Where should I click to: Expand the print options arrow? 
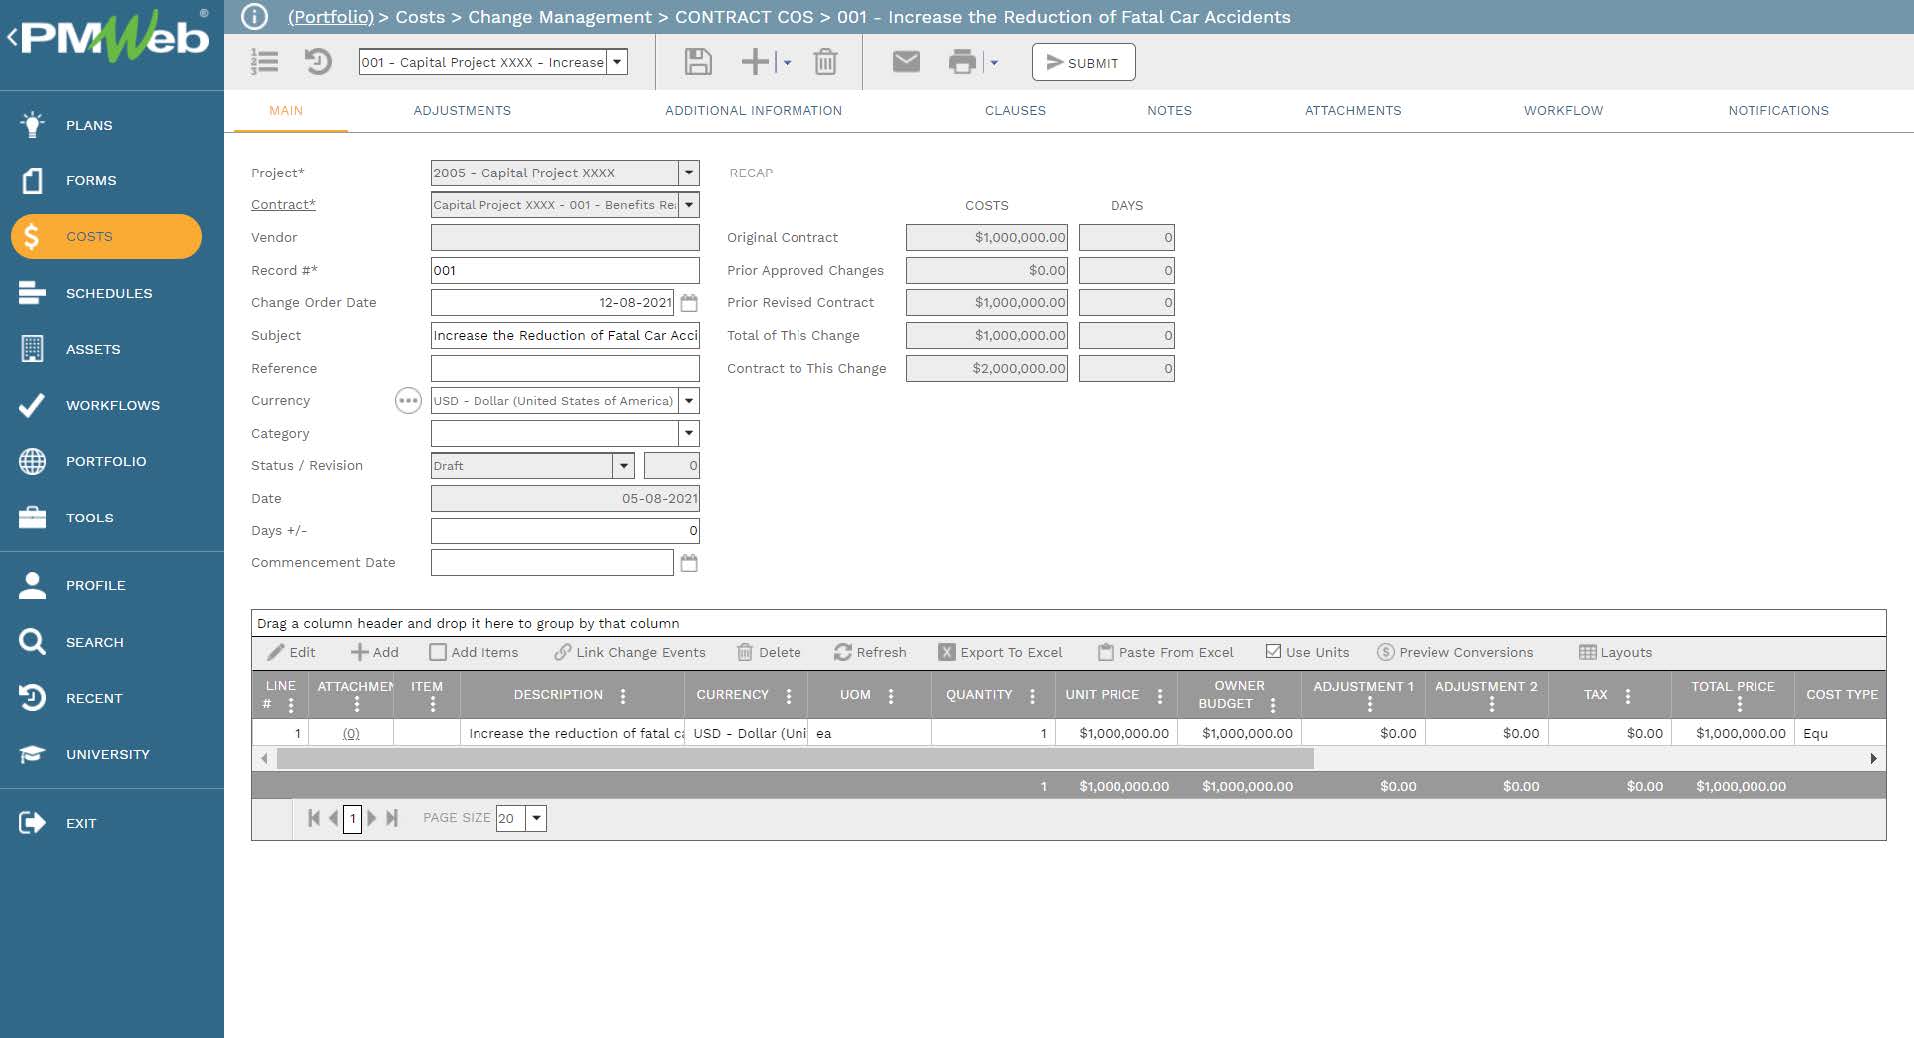pyautogui.click(x=994, y=62)
